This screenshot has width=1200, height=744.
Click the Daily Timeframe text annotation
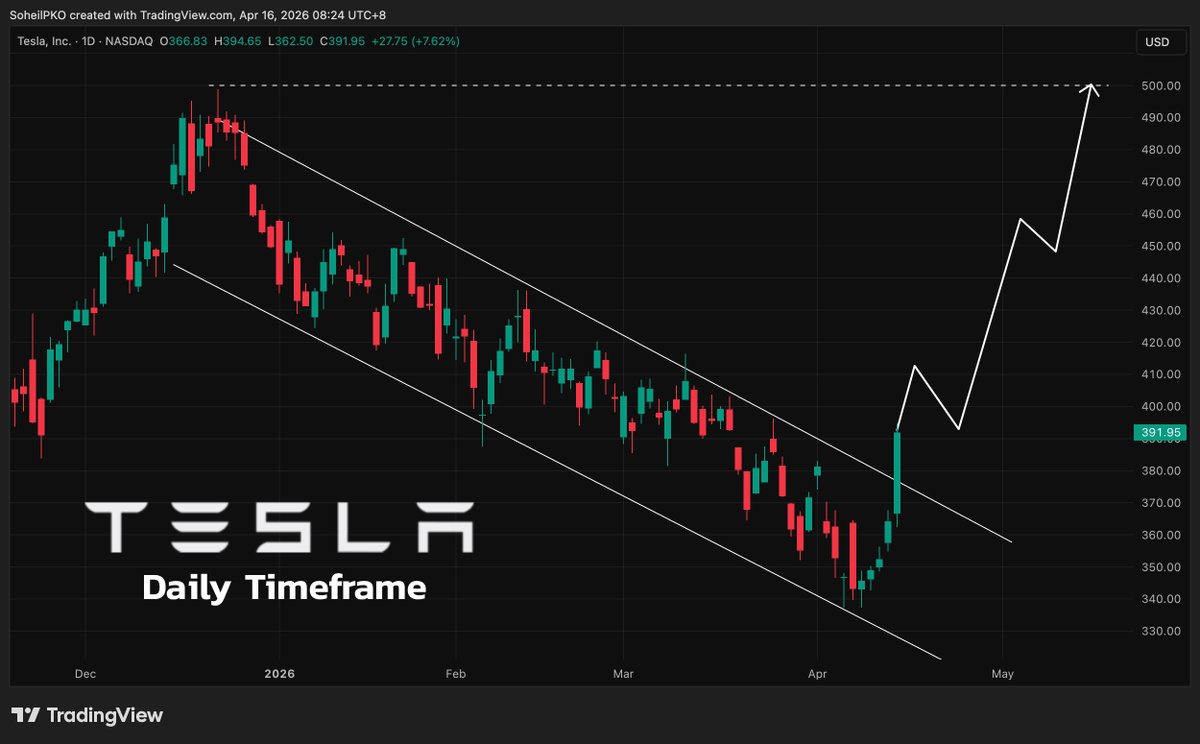tap(284, 587)
